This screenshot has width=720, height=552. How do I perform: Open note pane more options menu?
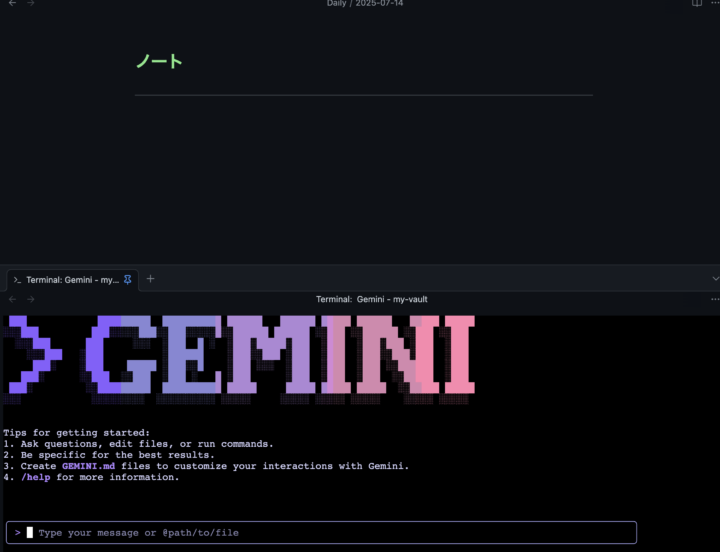tap(715, 3)
